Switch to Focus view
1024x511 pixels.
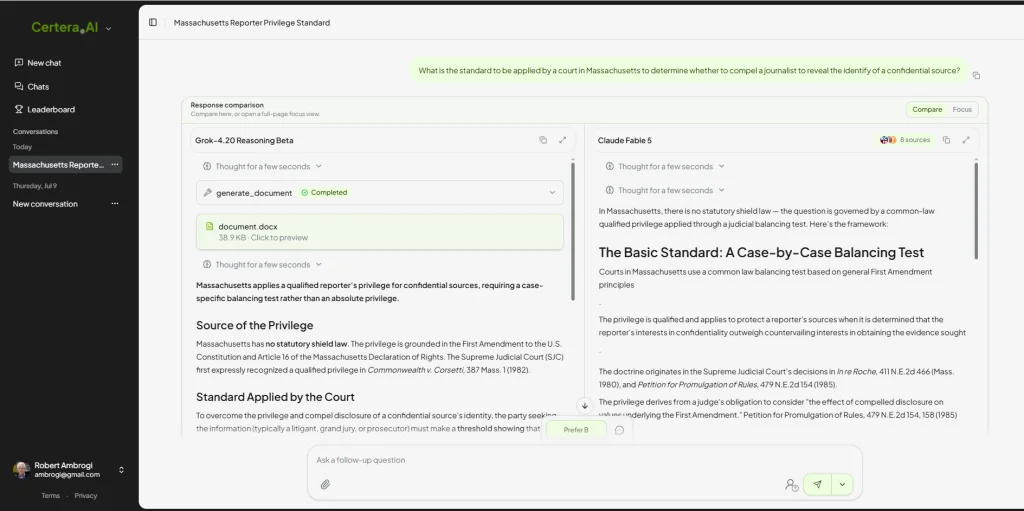tap(962, 110)
